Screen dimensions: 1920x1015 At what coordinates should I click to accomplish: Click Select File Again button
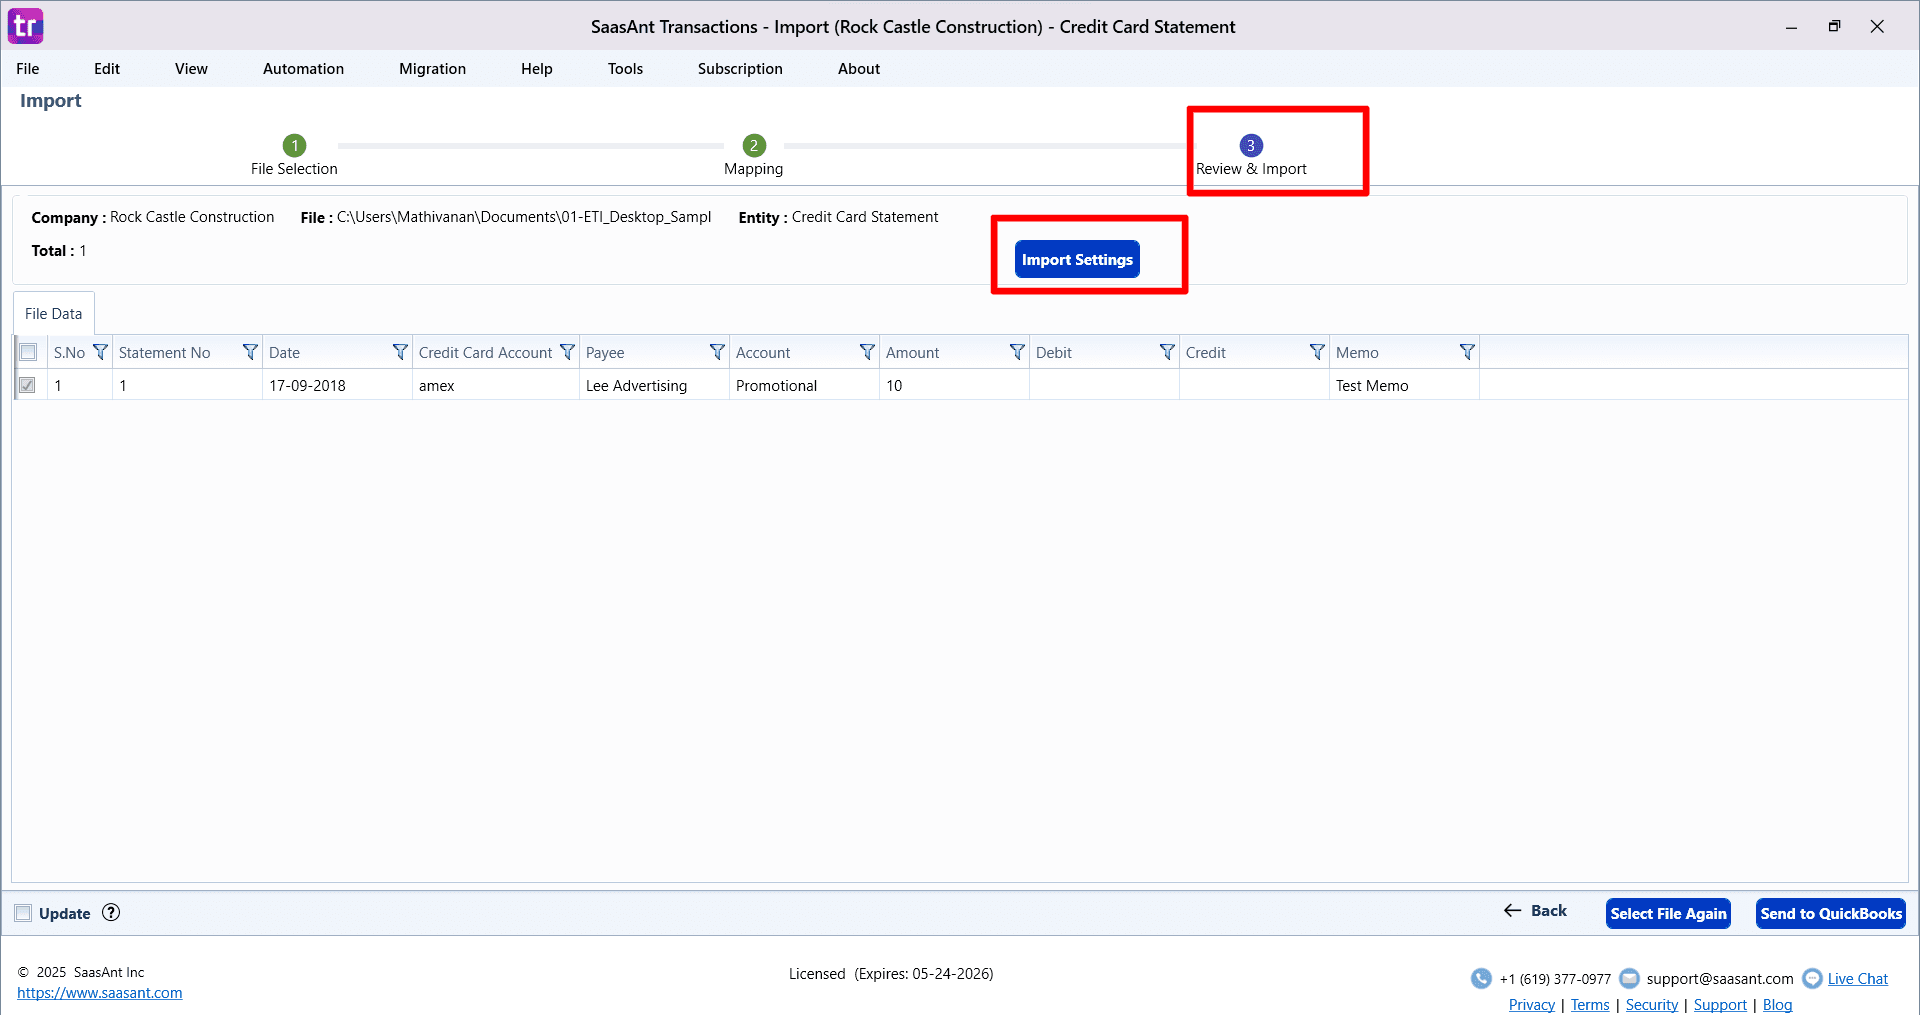tap(1668, 913)
